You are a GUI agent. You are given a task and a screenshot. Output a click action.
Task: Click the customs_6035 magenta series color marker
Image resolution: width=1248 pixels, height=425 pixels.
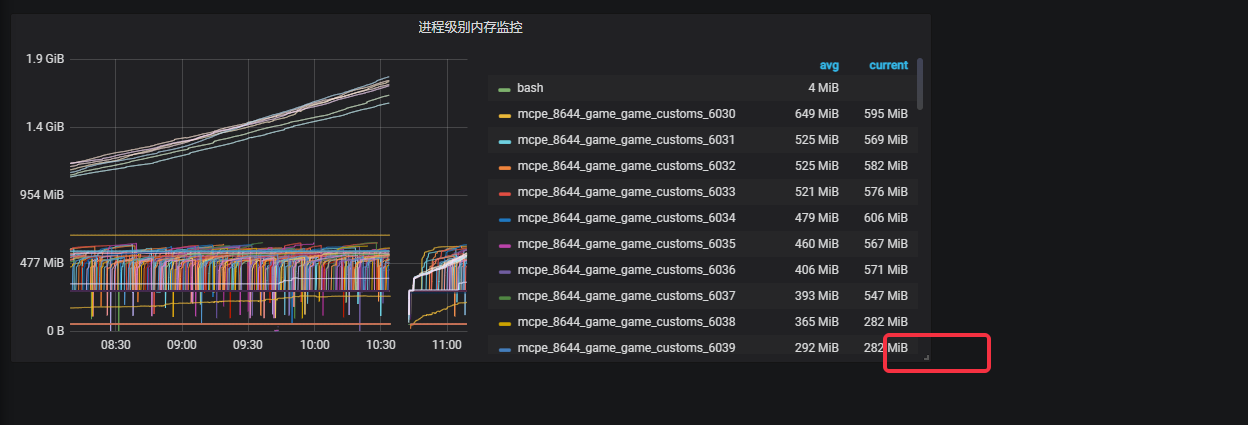505,245
